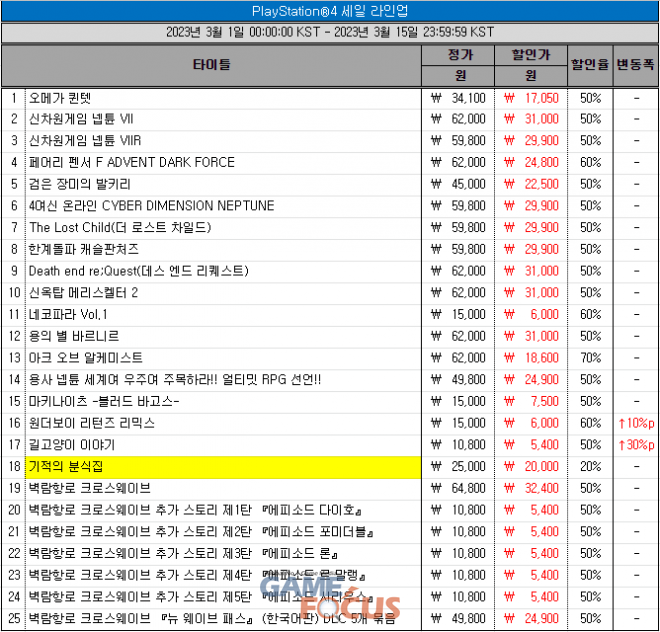The width and height of the screenshot is (660, 632).
Task: Click row number 13
Action: 14,358
